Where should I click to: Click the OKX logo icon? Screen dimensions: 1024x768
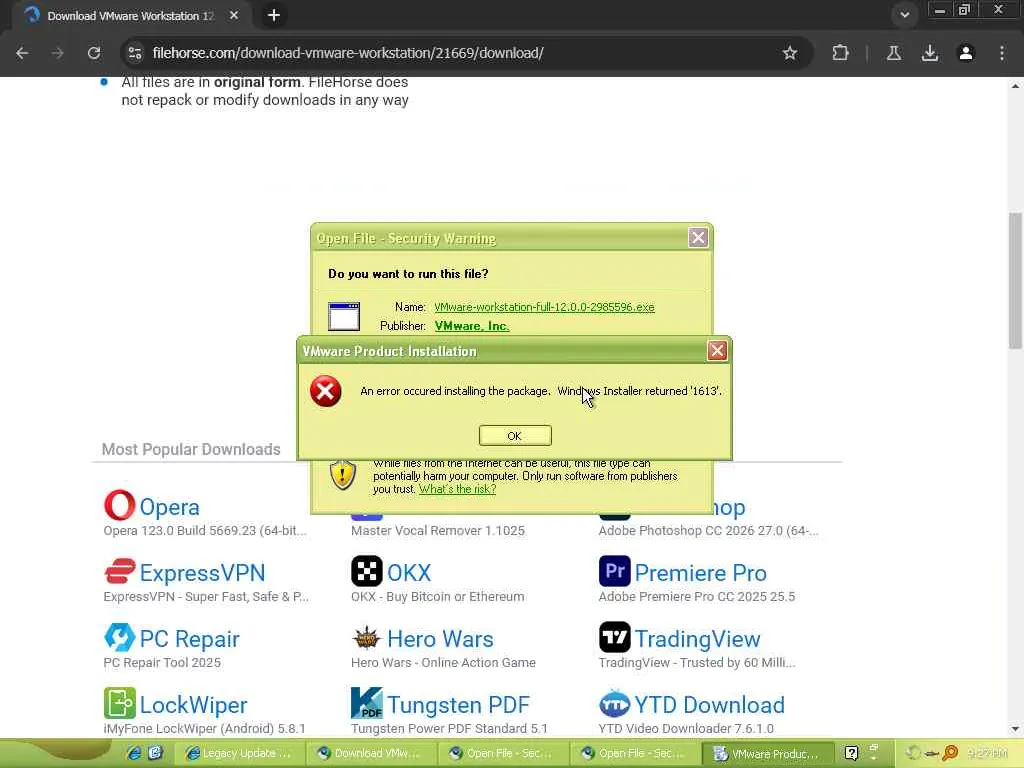[367, 571]
